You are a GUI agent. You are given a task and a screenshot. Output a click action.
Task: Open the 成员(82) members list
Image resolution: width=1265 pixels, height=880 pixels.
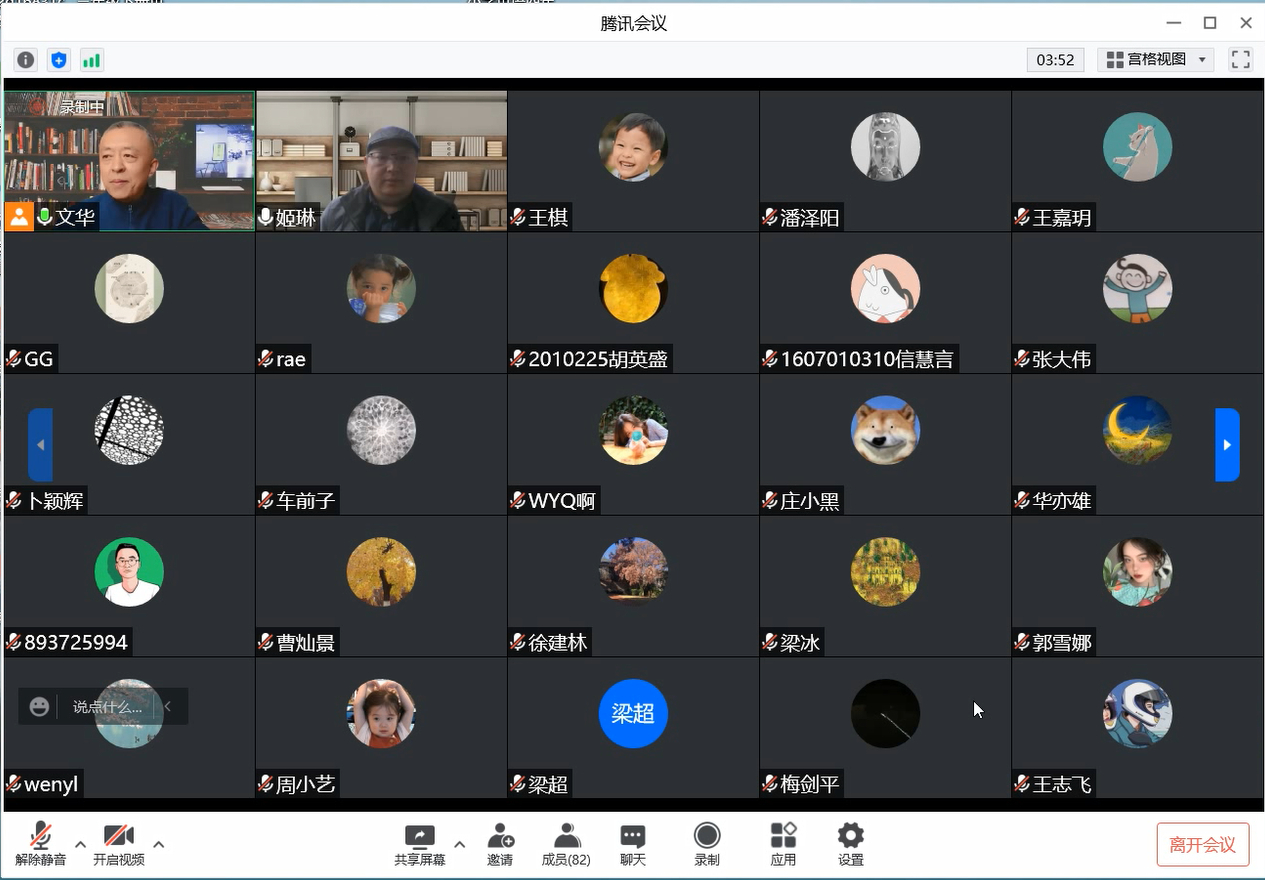coord(566,844)
